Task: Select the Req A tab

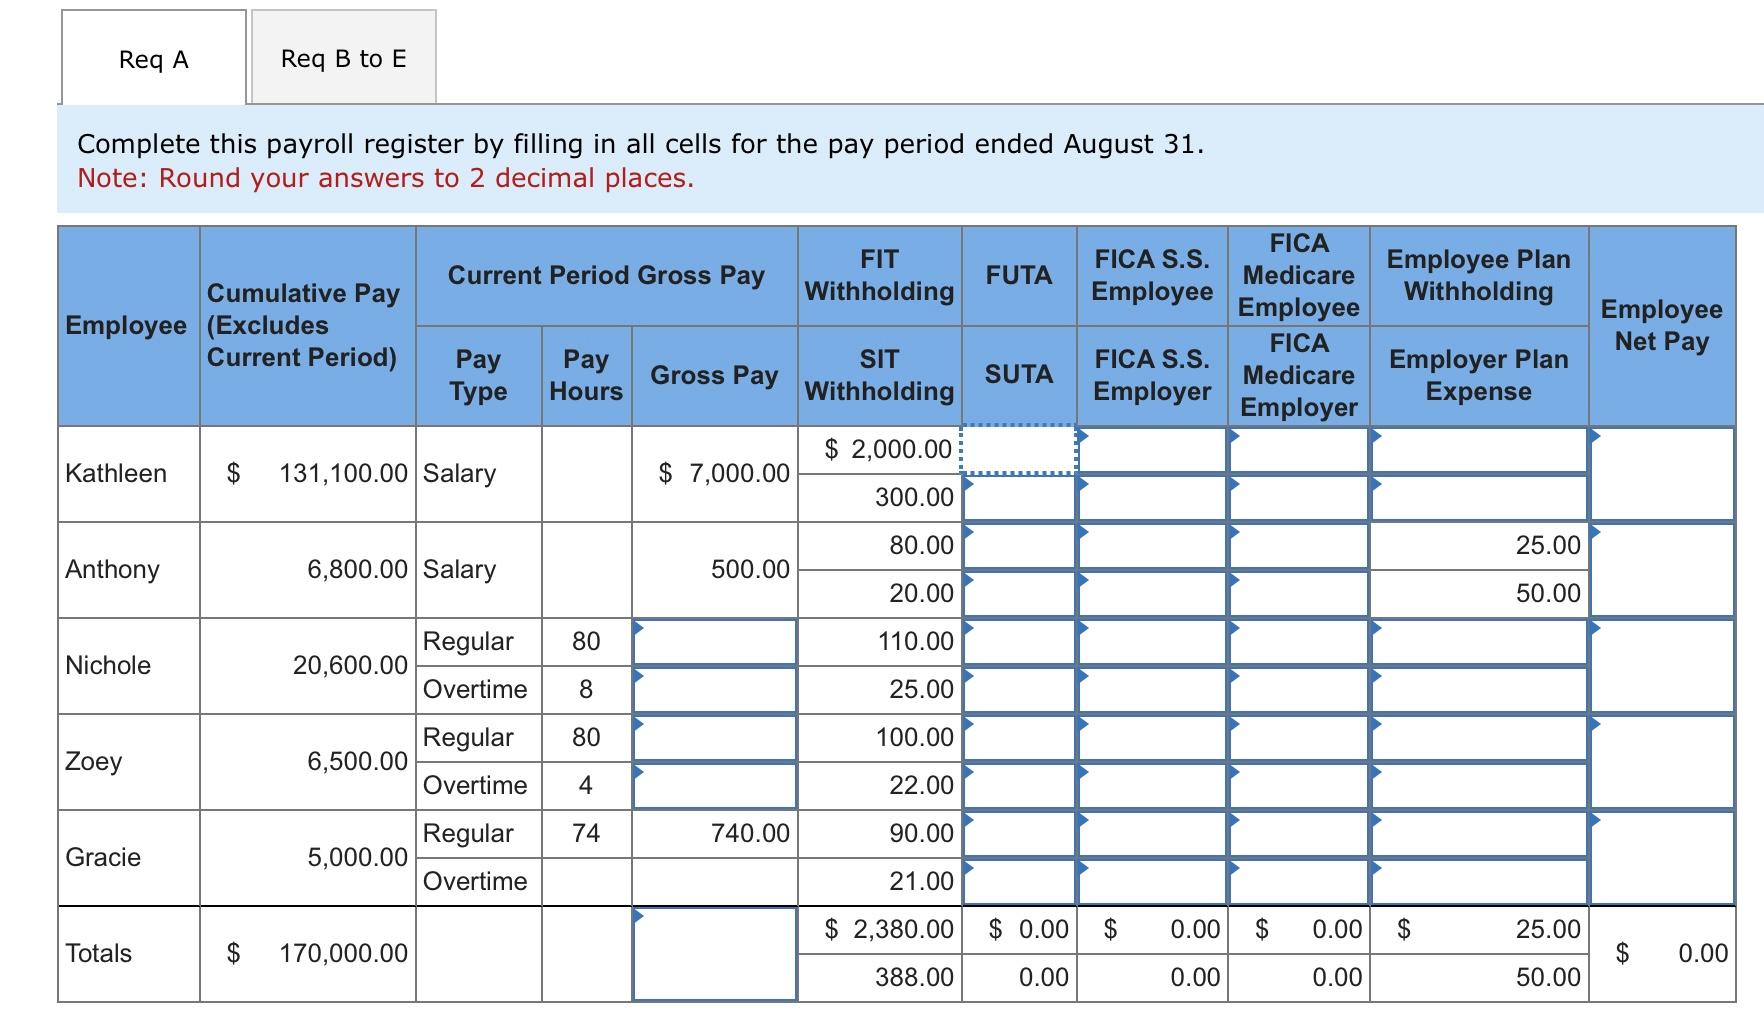Action: click(x=150, y=59)
